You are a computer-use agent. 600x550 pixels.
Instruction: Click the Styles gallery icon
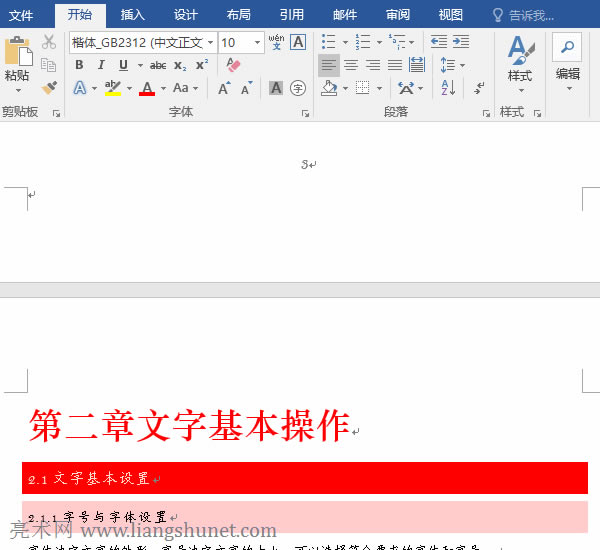(x=520, y=50)
